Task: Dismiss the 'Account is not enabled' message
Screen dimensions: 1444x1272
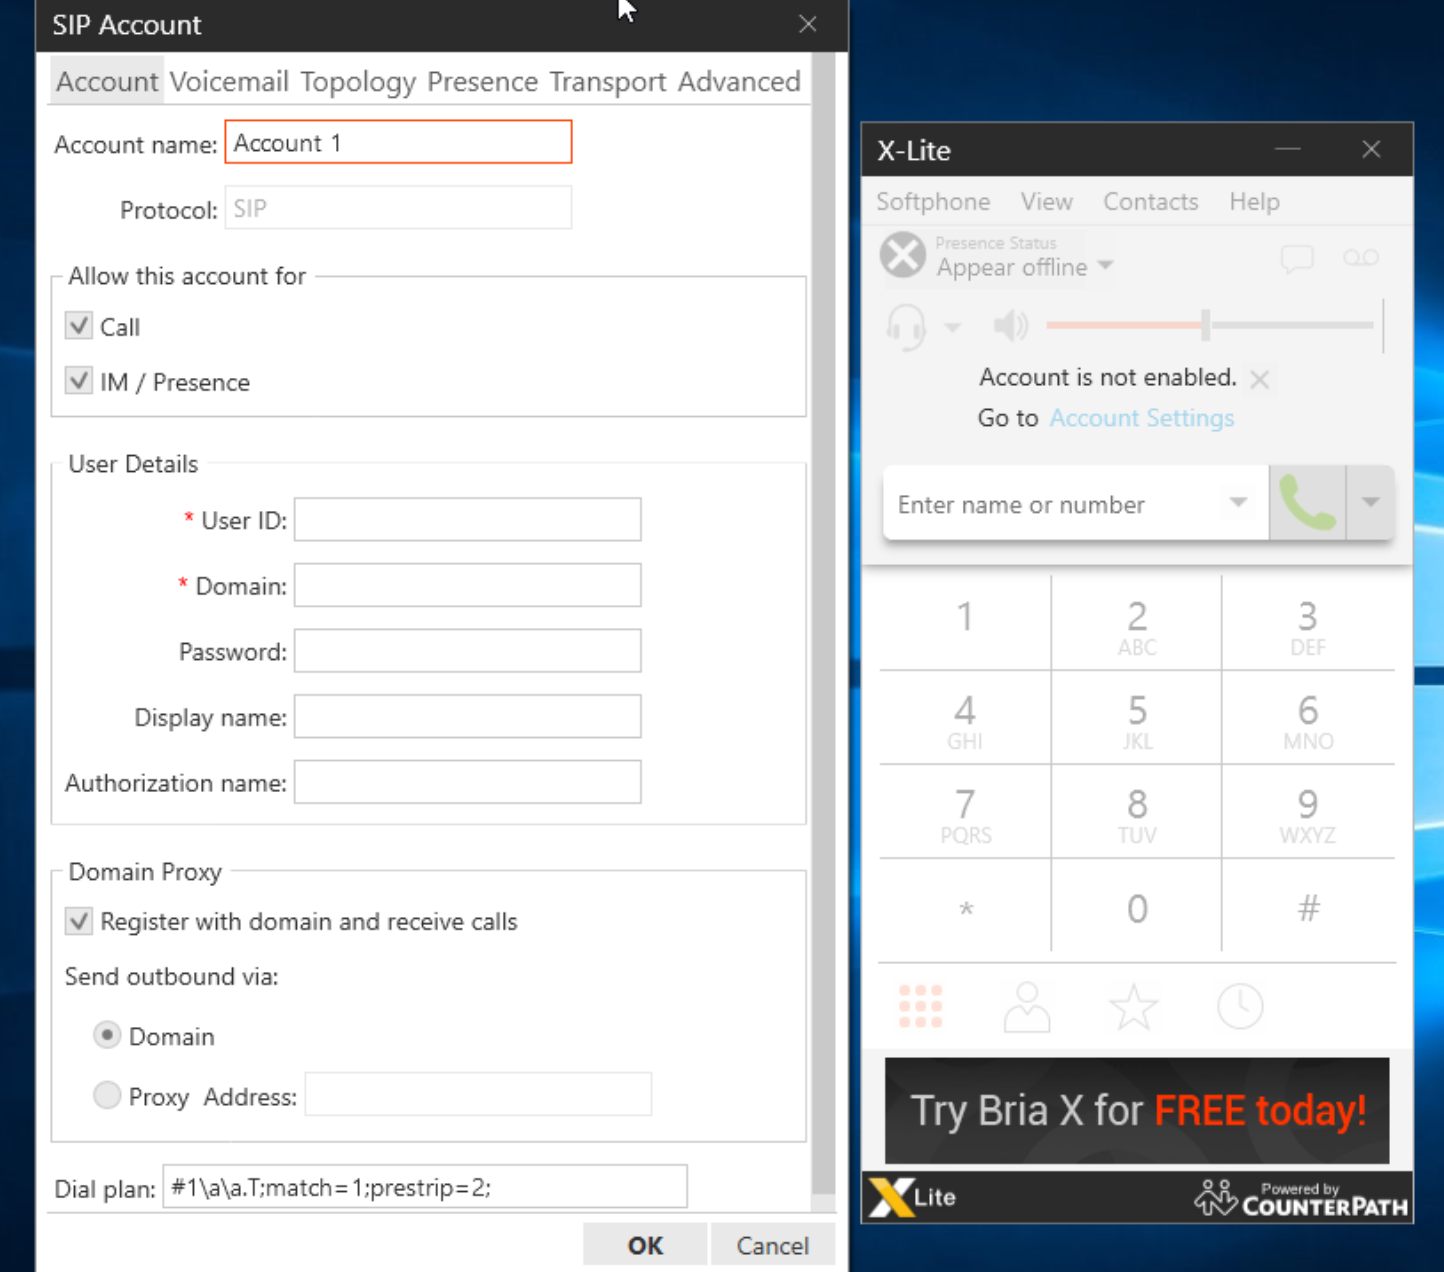Action: (x=1260, y=379)
